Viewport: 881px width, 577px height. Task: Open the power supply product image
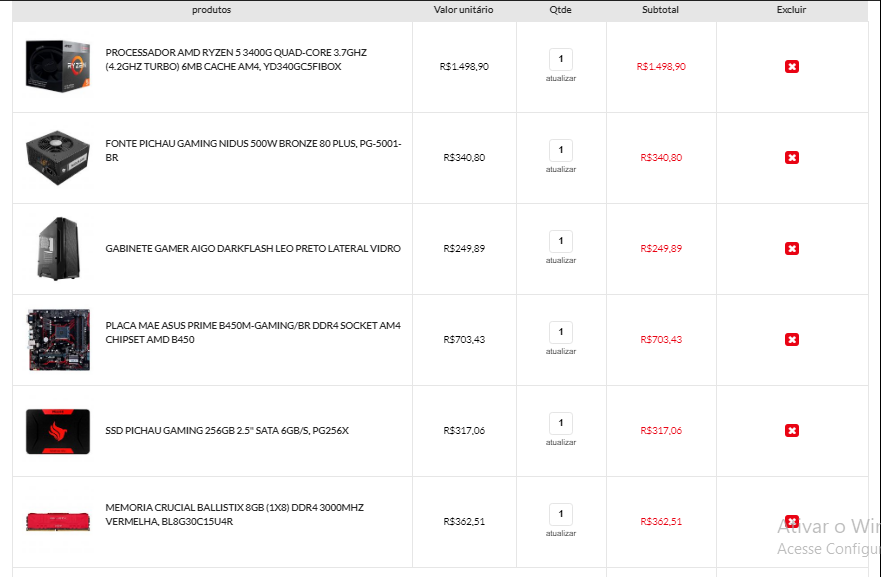[x=58, y=157]
